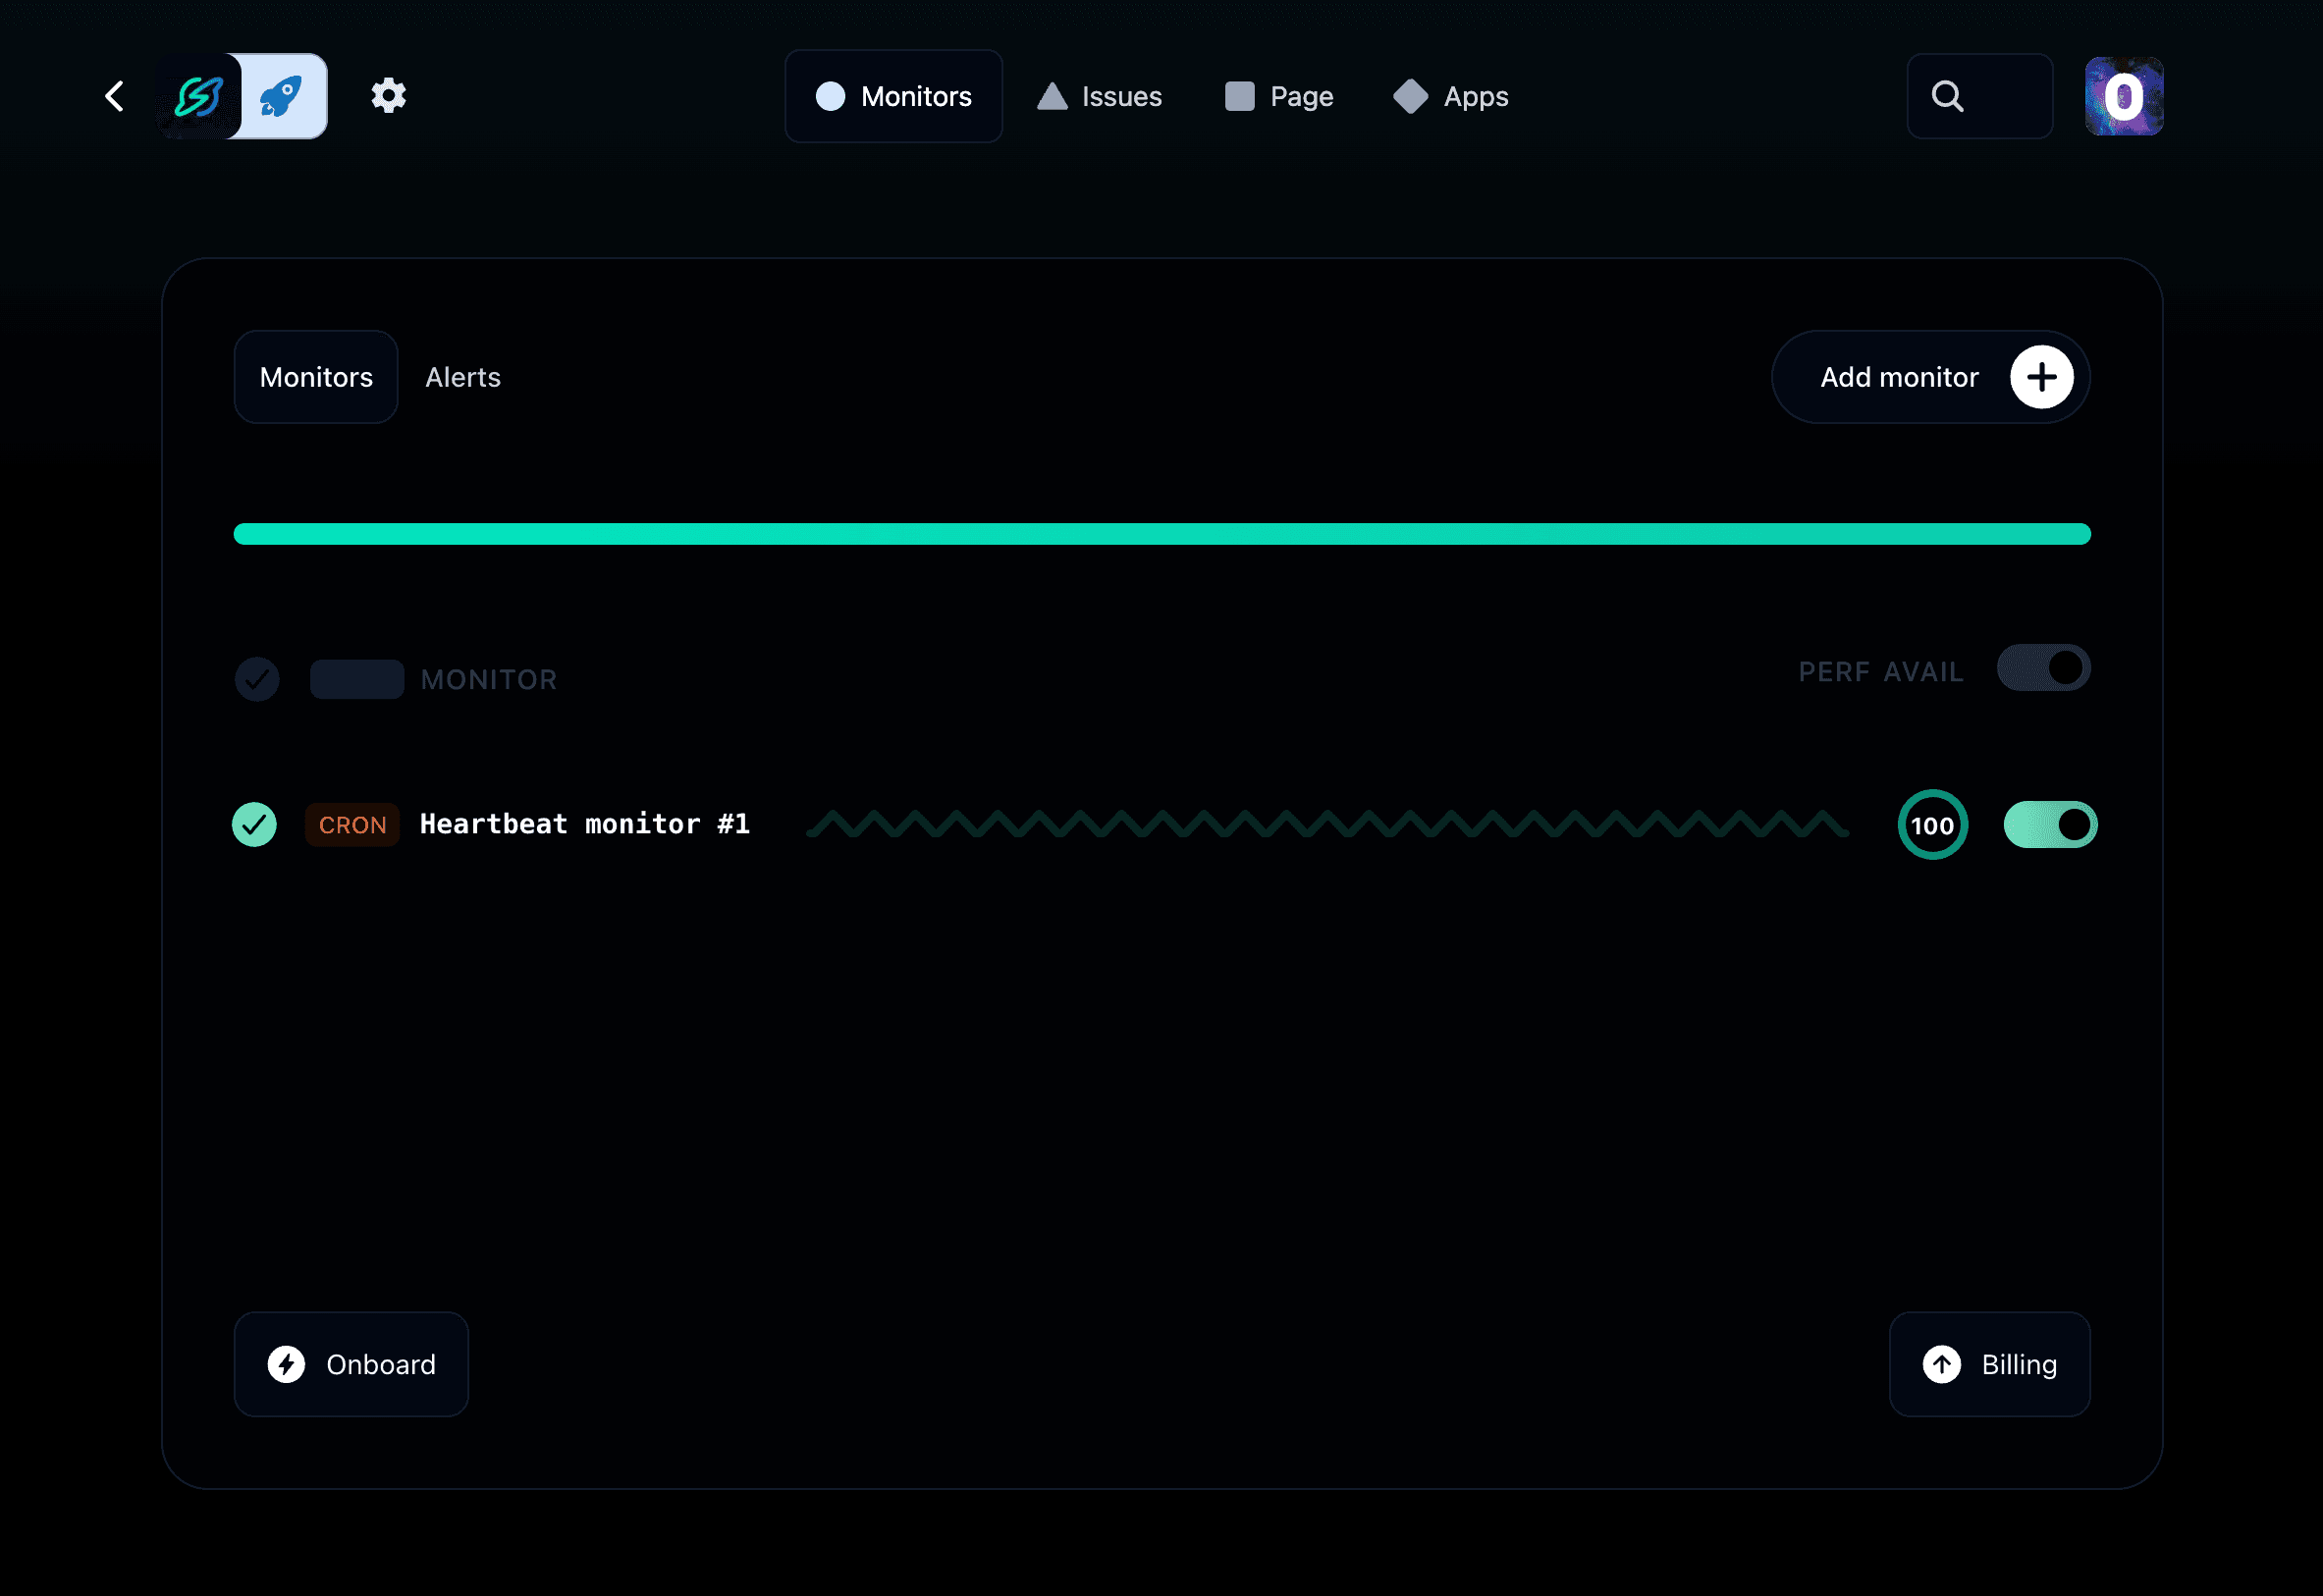
Task: Check the Heartbeat monitor #1 checkbox
Action: (x=255, y=825)
